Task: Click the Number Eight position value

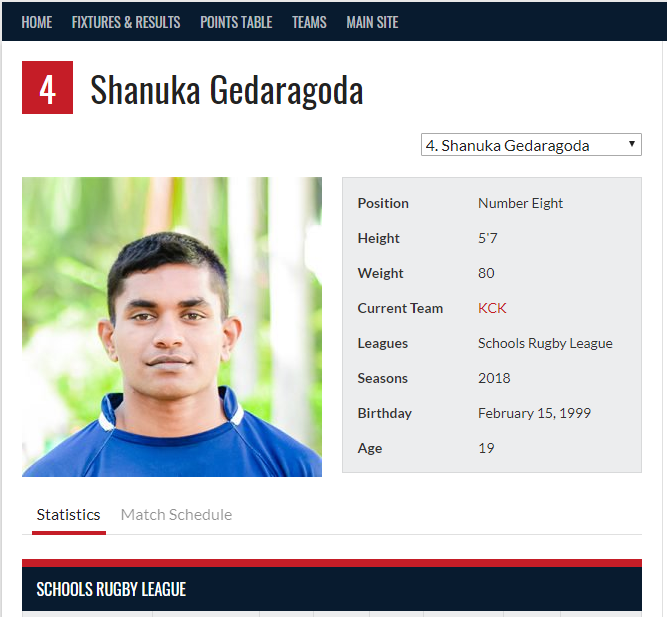Action: click(x=520, y=203)
